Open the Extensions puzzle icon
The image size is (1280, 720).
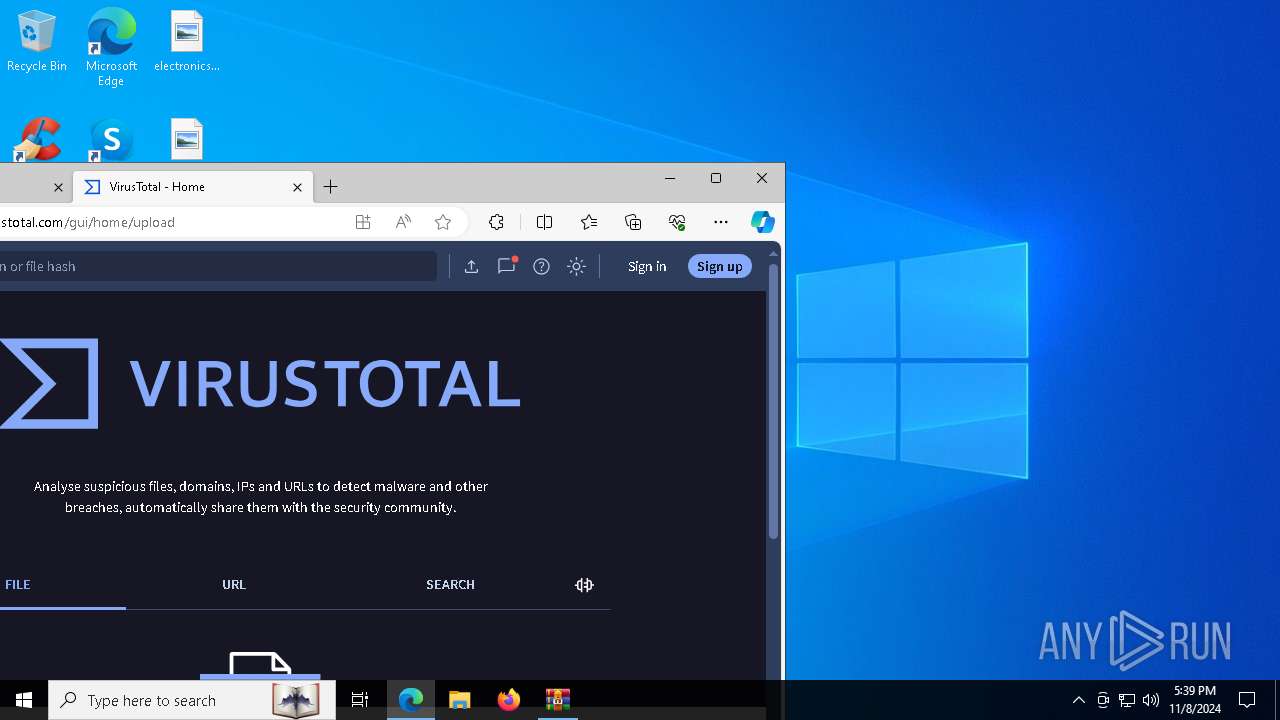pyautogui.click(x=497, y=222)
